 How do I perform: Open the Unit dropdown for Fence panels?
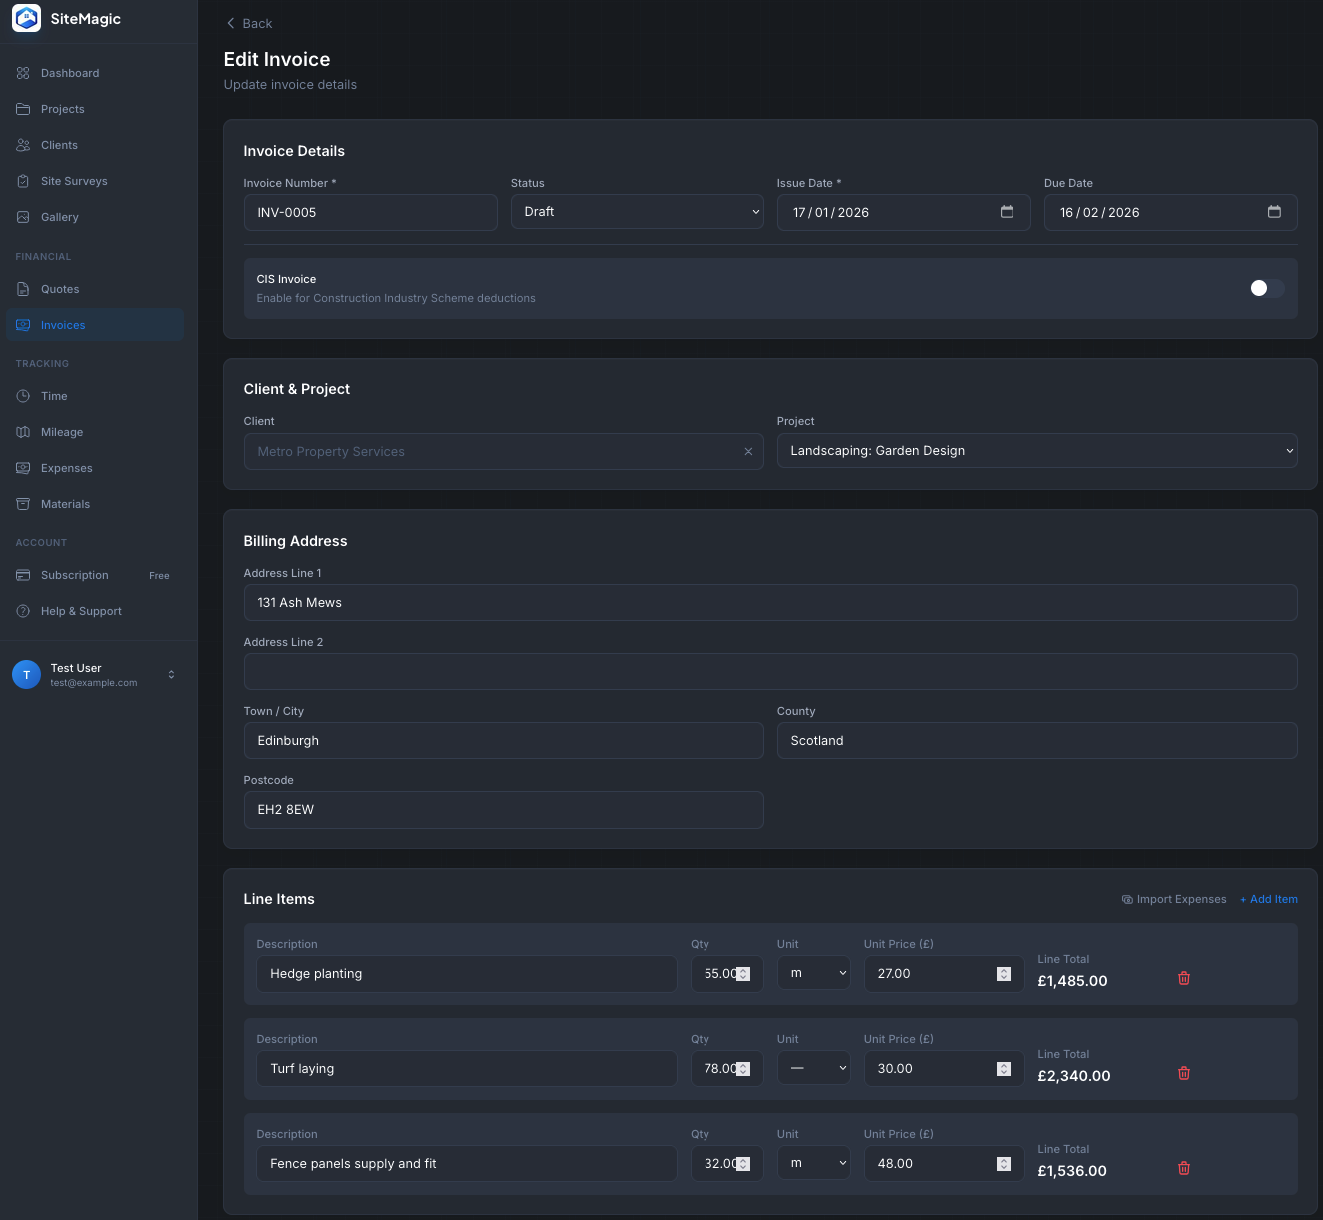813,1163
